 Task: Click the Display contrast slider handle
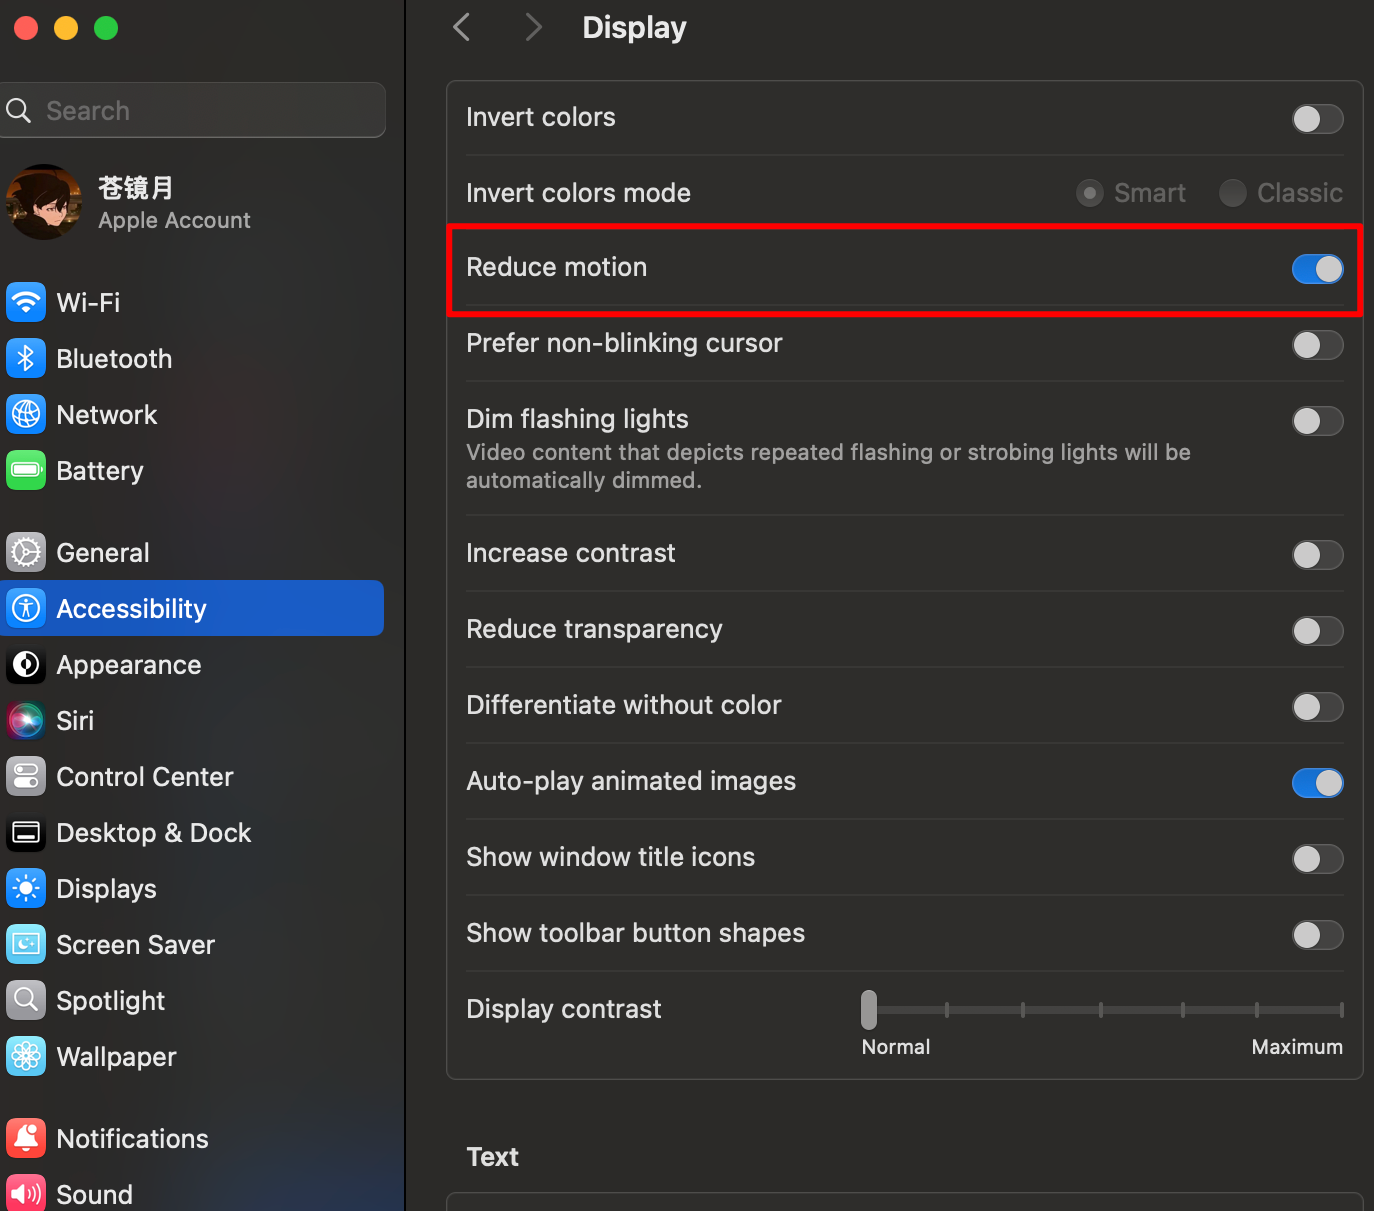coord(869,1010)
